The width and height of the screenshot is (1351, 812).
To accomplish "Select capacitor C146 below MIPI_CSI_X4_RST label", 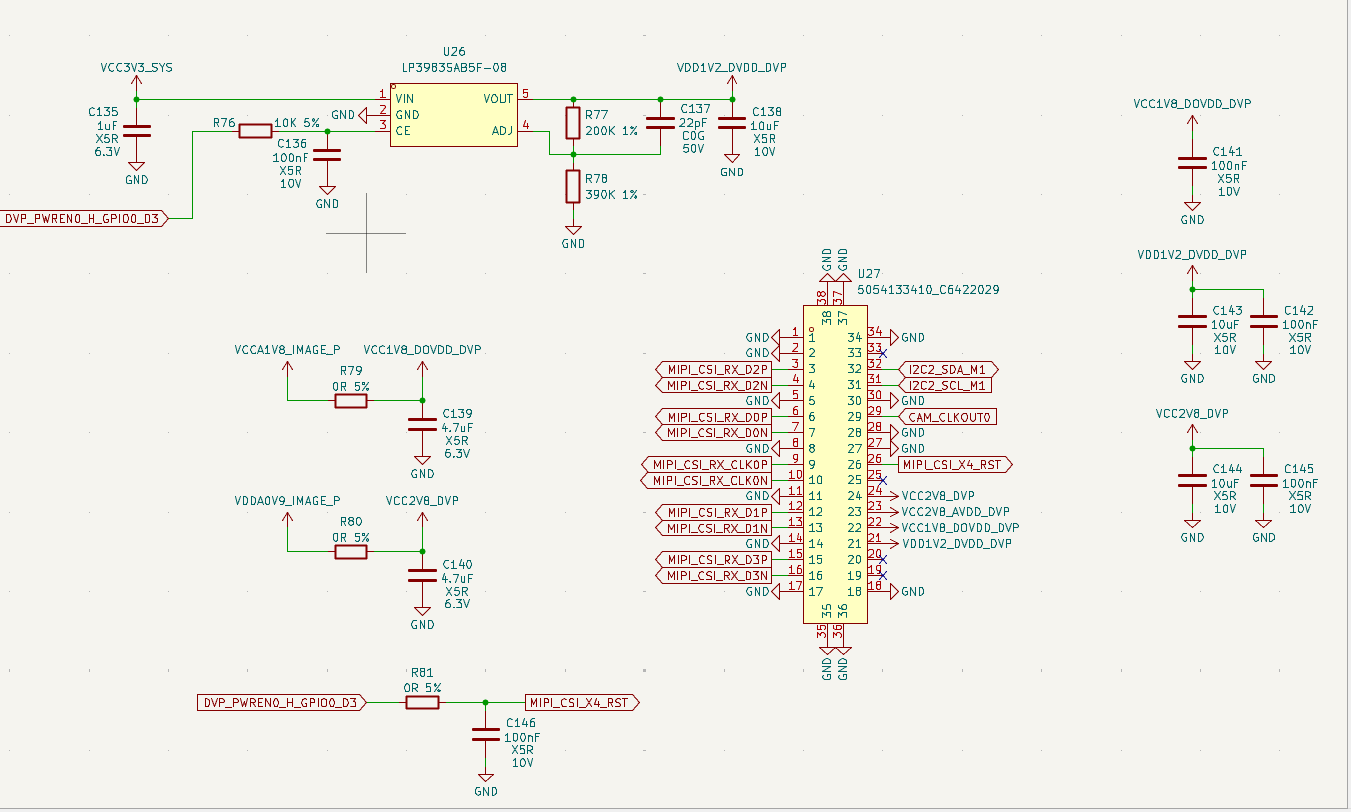I will (x=486, y=735).
